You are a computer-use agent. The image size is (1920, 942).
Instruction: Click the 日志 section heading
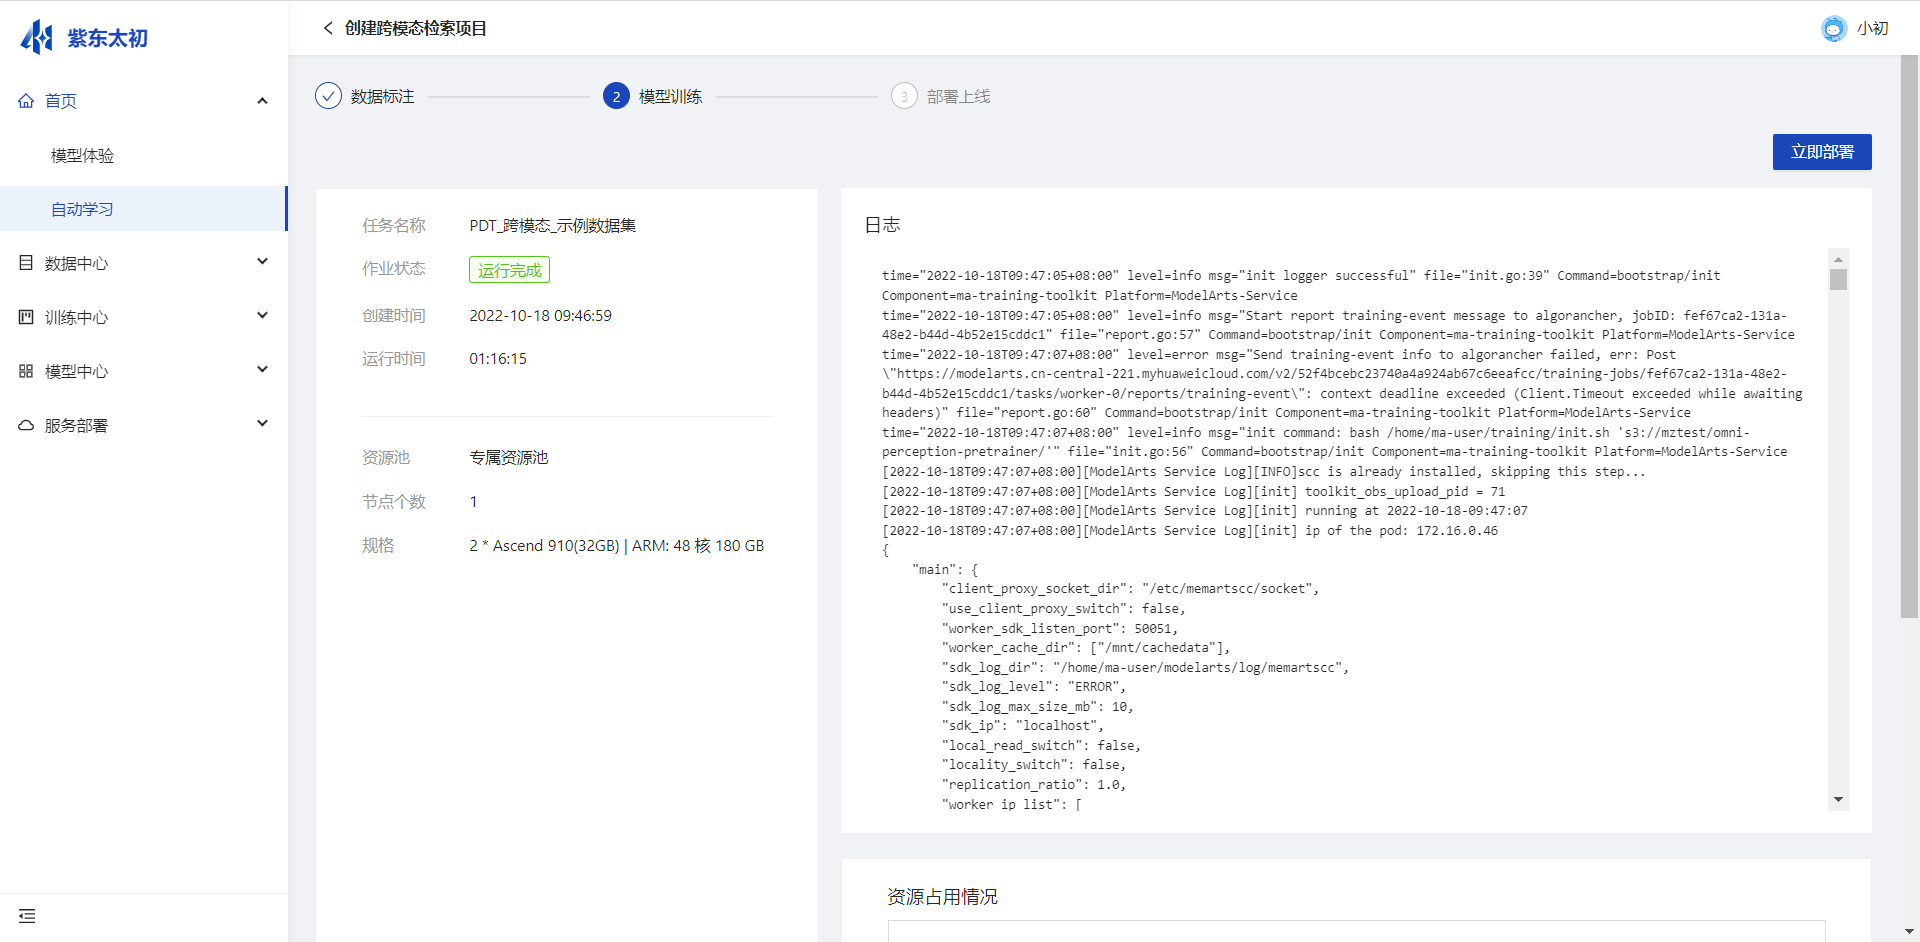pyautogui.click(x=882, y=225)
